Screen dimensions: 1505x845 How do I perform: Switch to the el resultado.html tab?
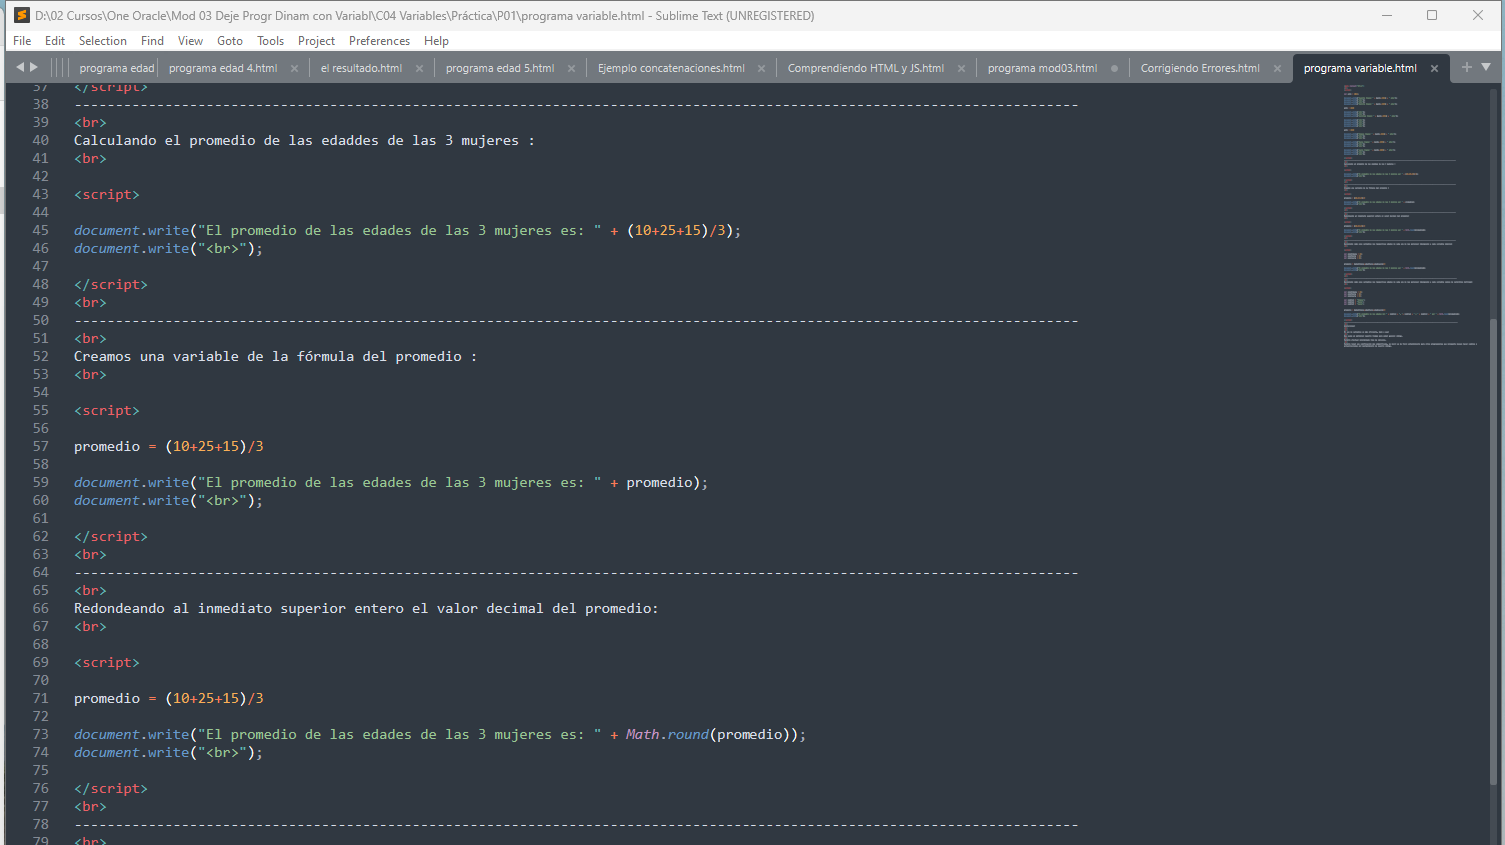(x=361, y=68)
